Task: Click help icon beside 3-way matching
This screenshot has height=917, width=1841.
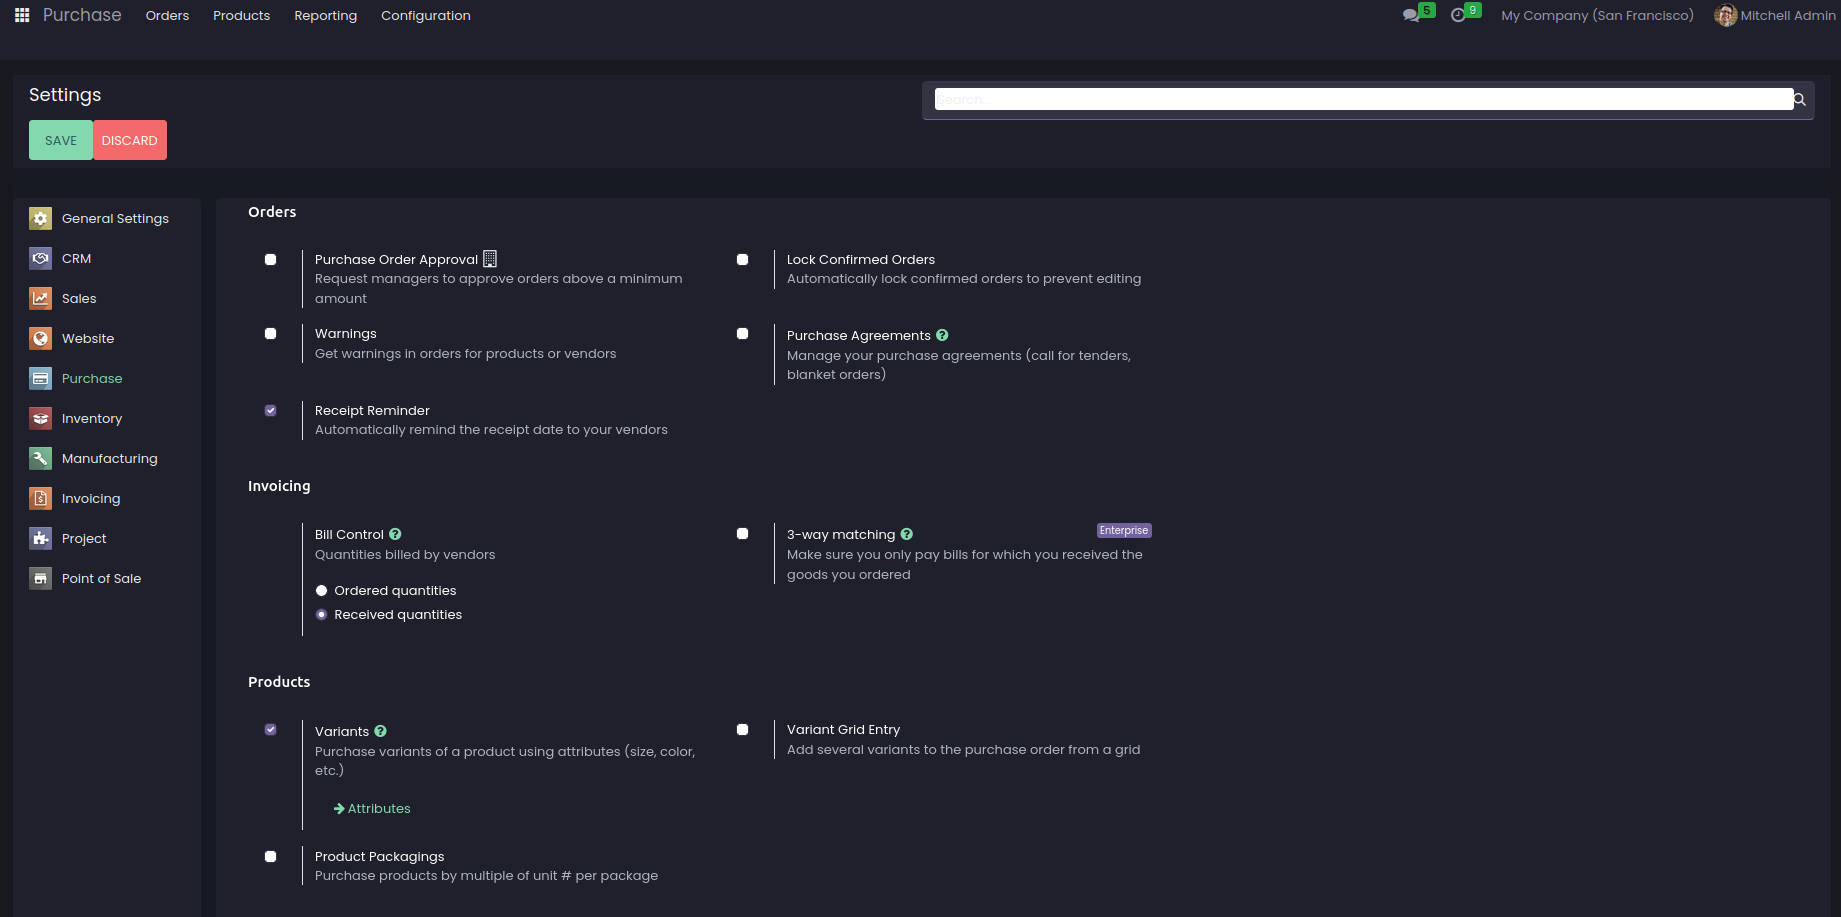Action: pos(906,534)
